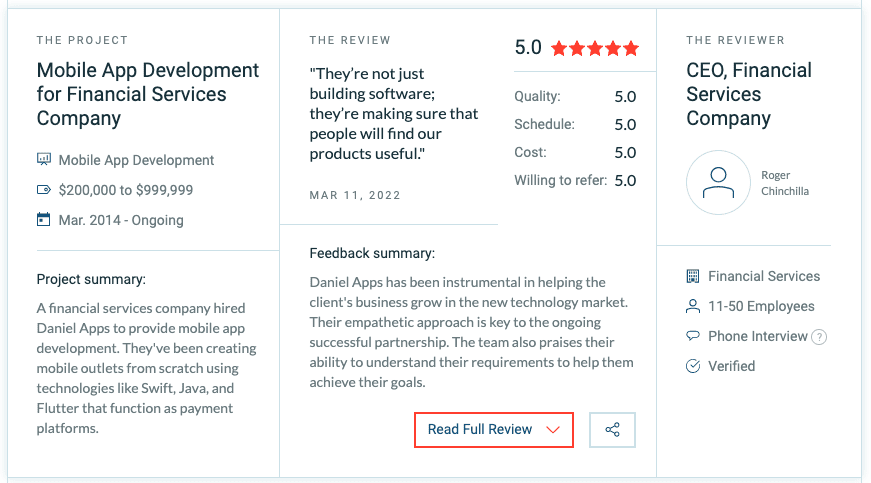Click the 5.0 overall rating score
The height and width of the screenshot is (483, 871).
528,48
